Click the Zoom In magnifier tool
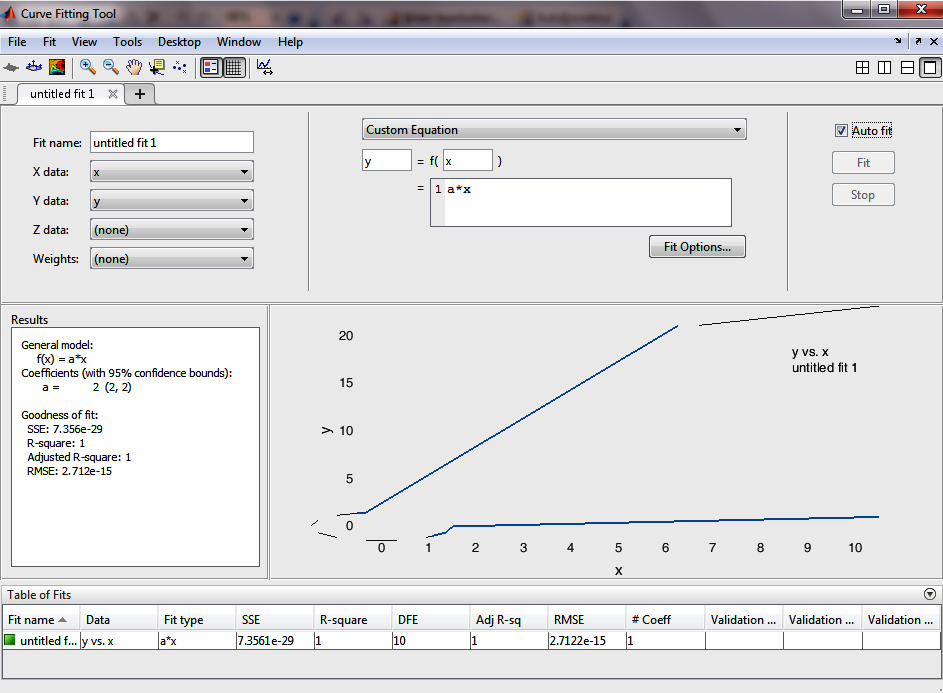Screen dimensions: 943x693 coord(88,67)
